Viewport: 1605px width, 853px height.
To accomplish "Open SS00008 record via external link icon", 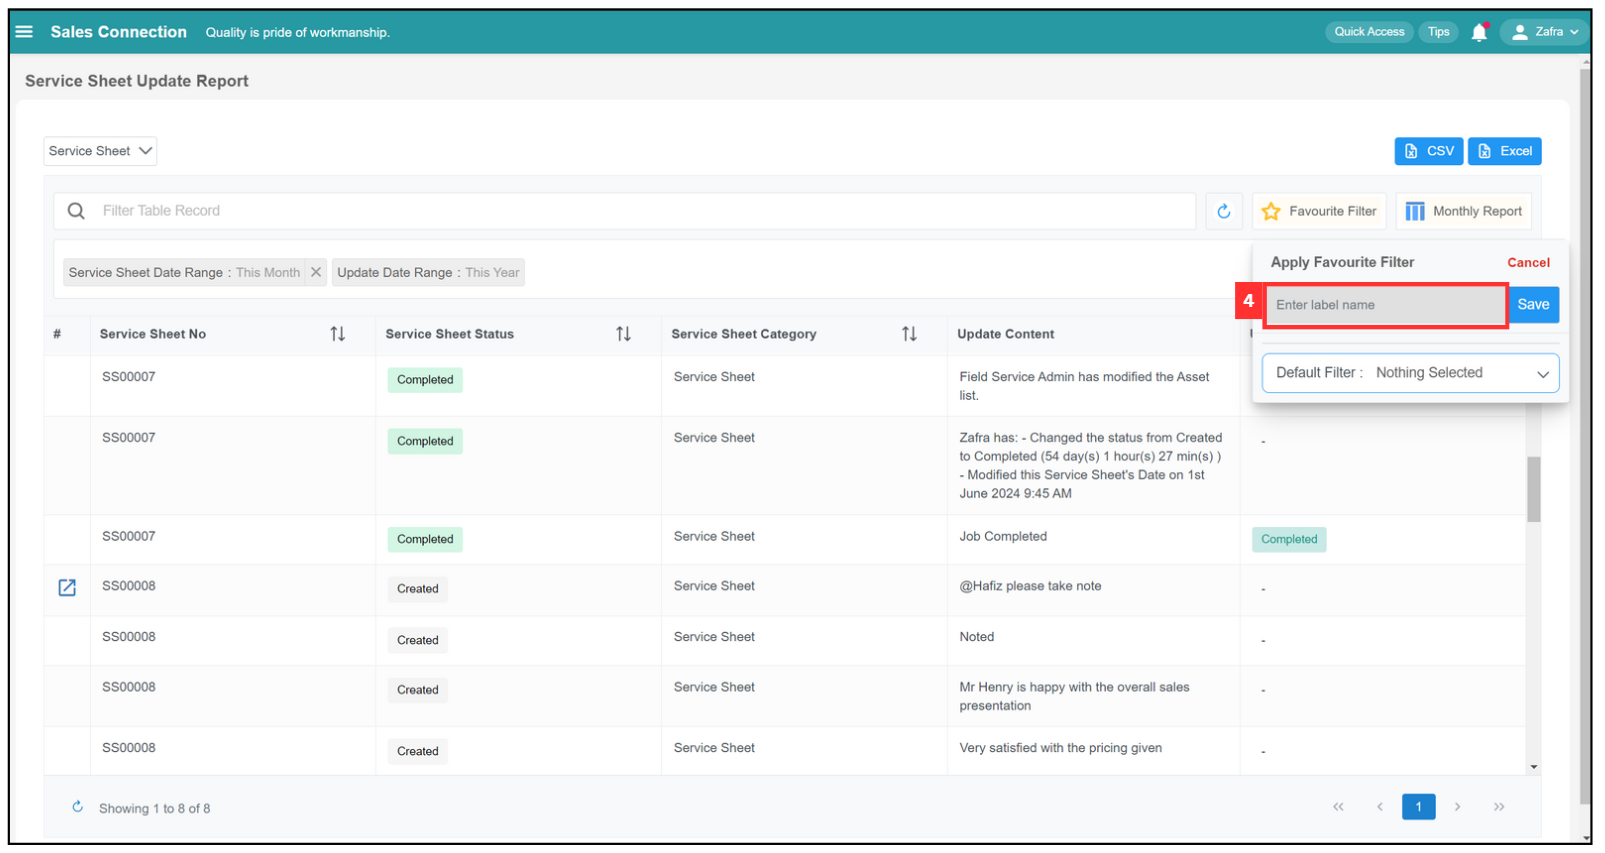I will tap(67, 588).
